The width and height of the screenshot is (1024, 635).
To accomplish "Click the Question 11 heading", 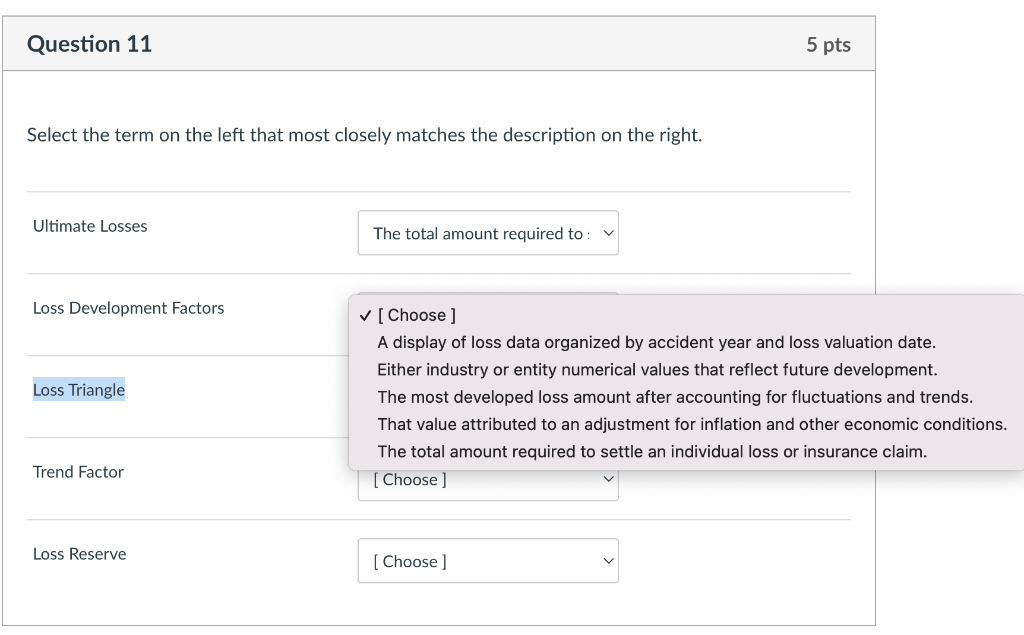I will pos(90,44).
